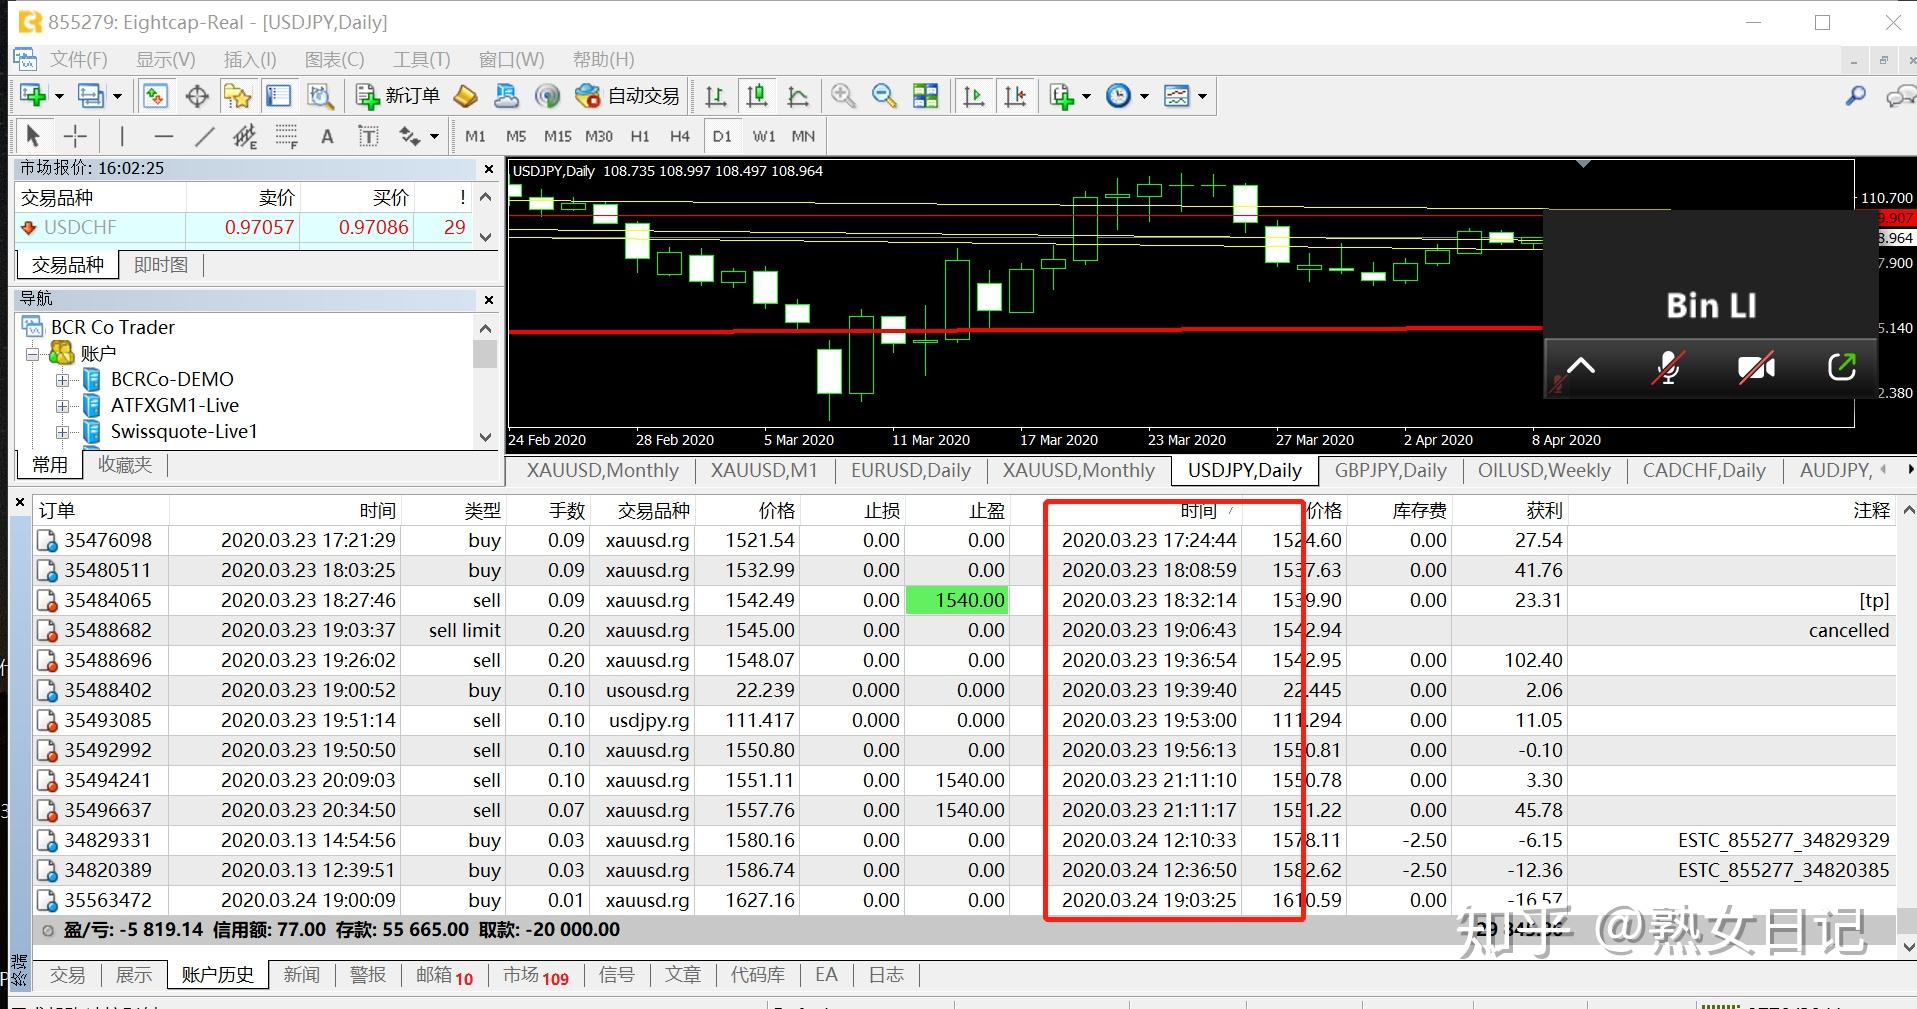
Task: Click the tile windows icon
Action: (x=926, y=96)
